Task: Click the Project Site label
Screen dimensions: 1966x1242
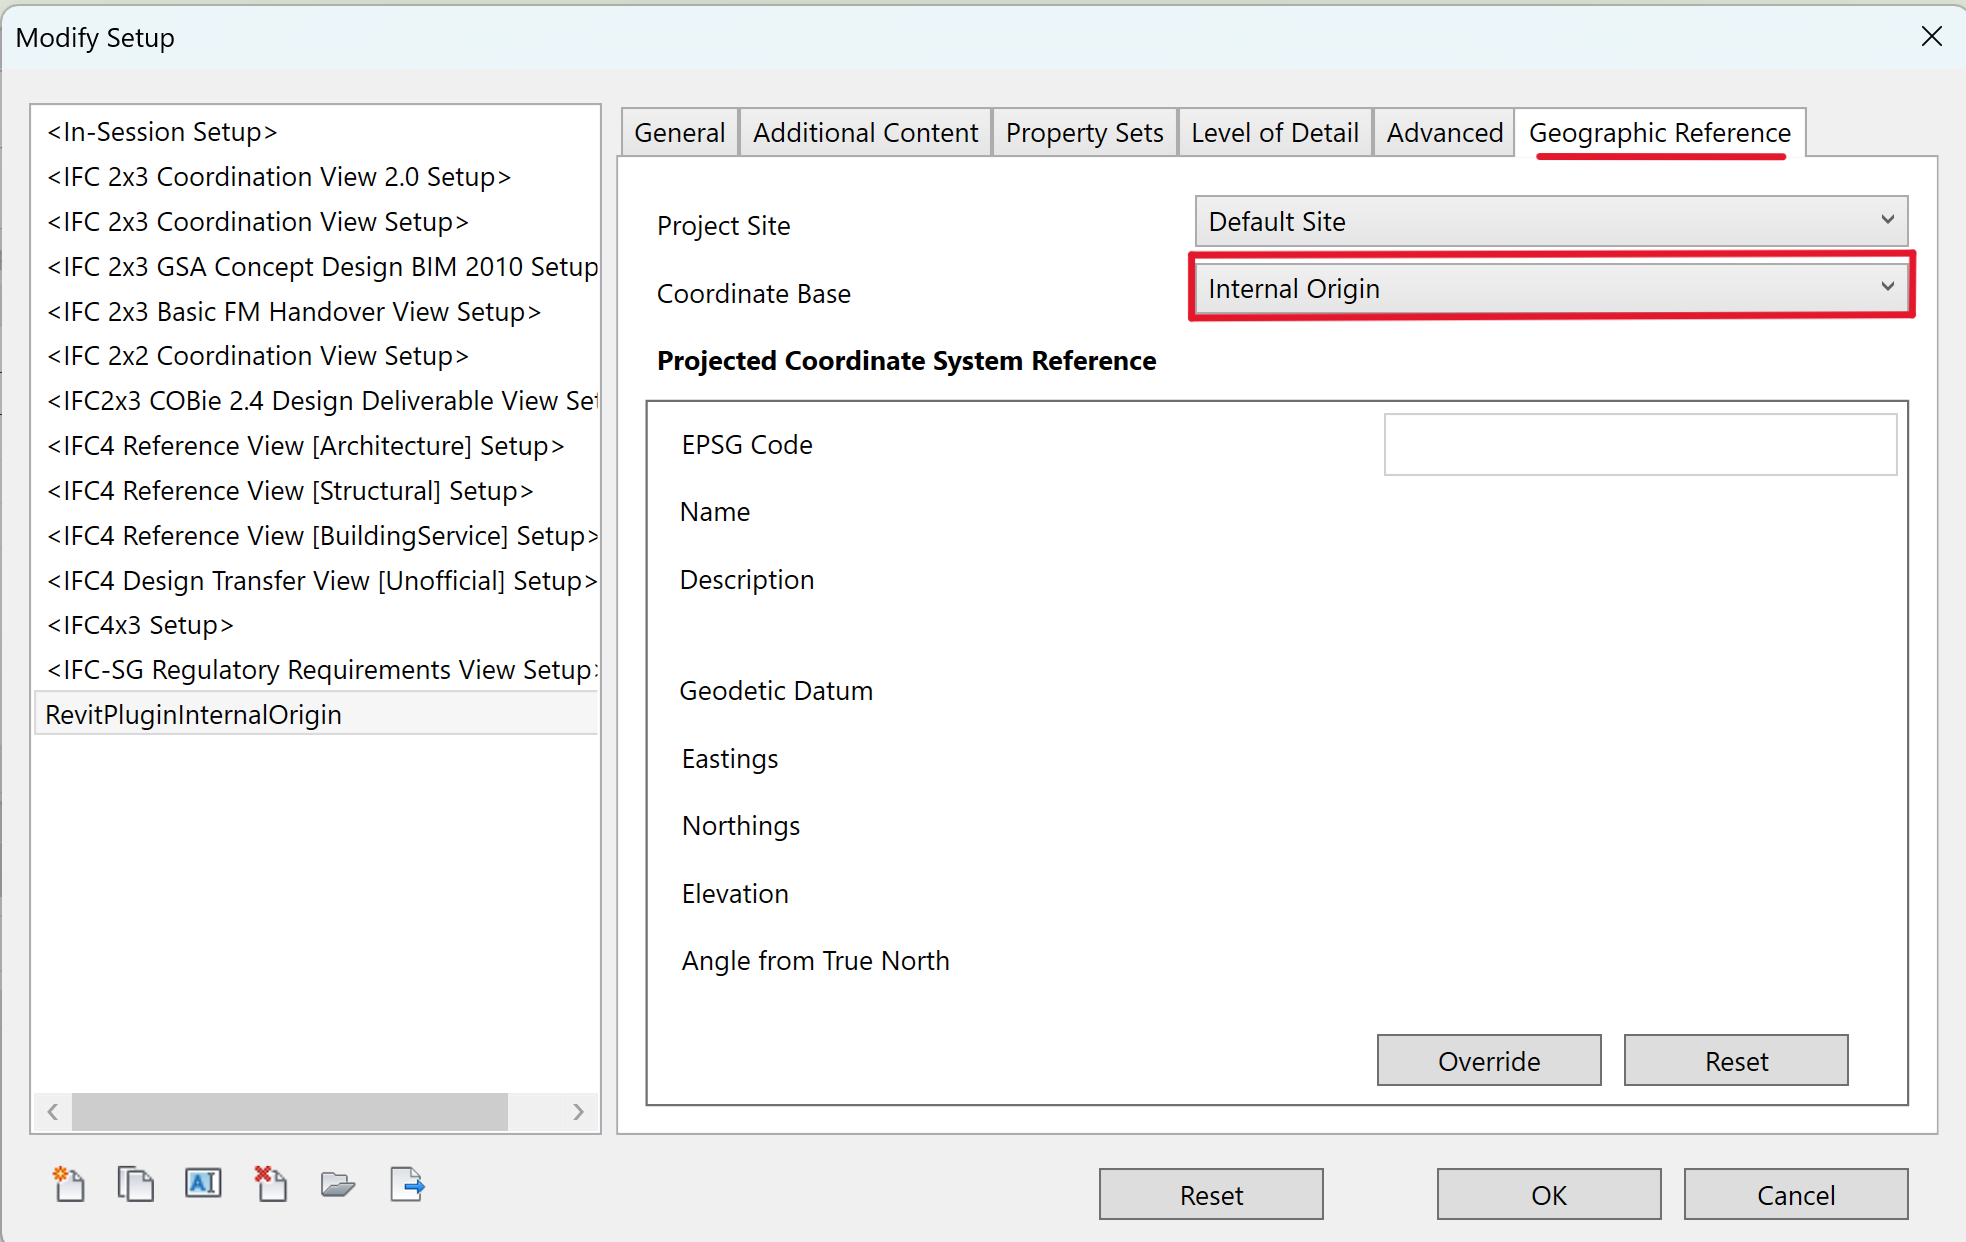Action: coord(723,226)
